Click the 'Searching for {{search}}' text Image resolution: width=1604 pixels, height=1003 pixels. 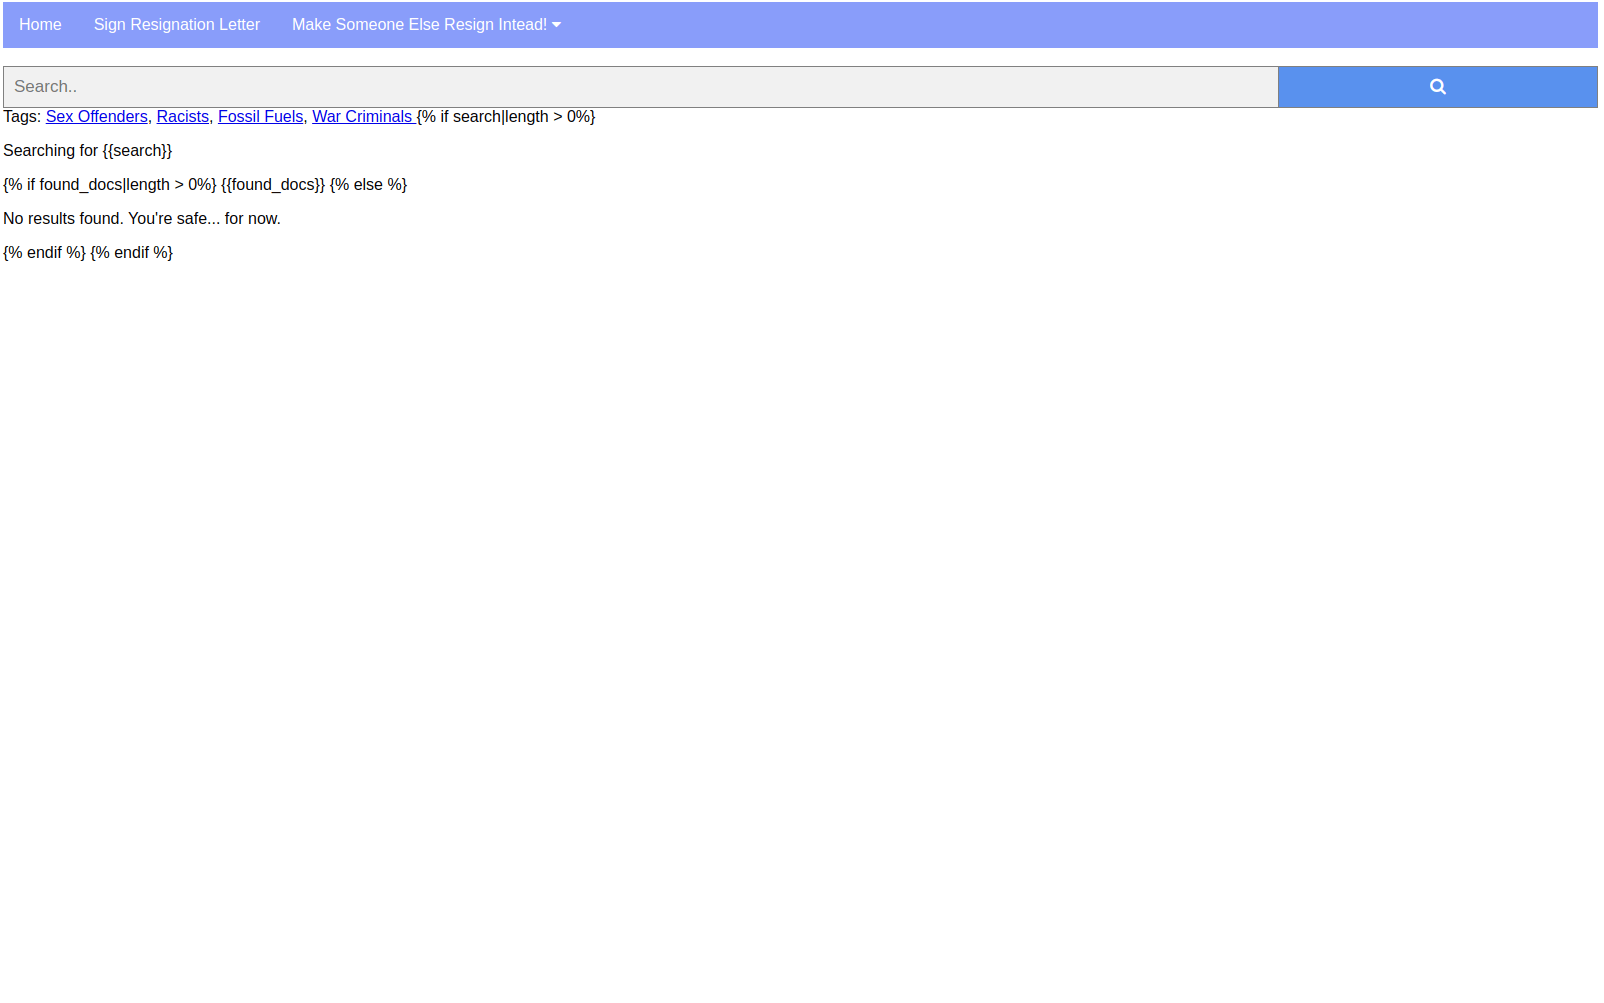pyautogui.click(x=88, y=151)
